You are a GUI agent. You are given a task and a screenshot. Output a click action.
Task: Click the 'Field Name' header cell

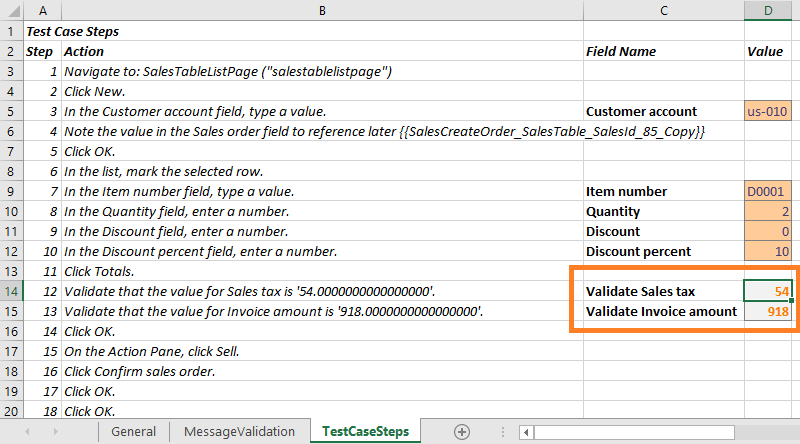point(664,51)
